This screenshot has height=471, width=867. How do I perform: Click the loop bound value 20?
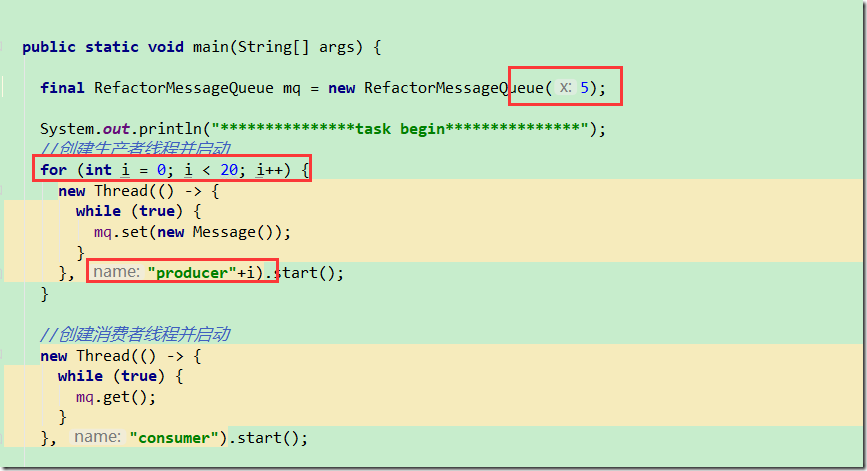click(229, 170)
